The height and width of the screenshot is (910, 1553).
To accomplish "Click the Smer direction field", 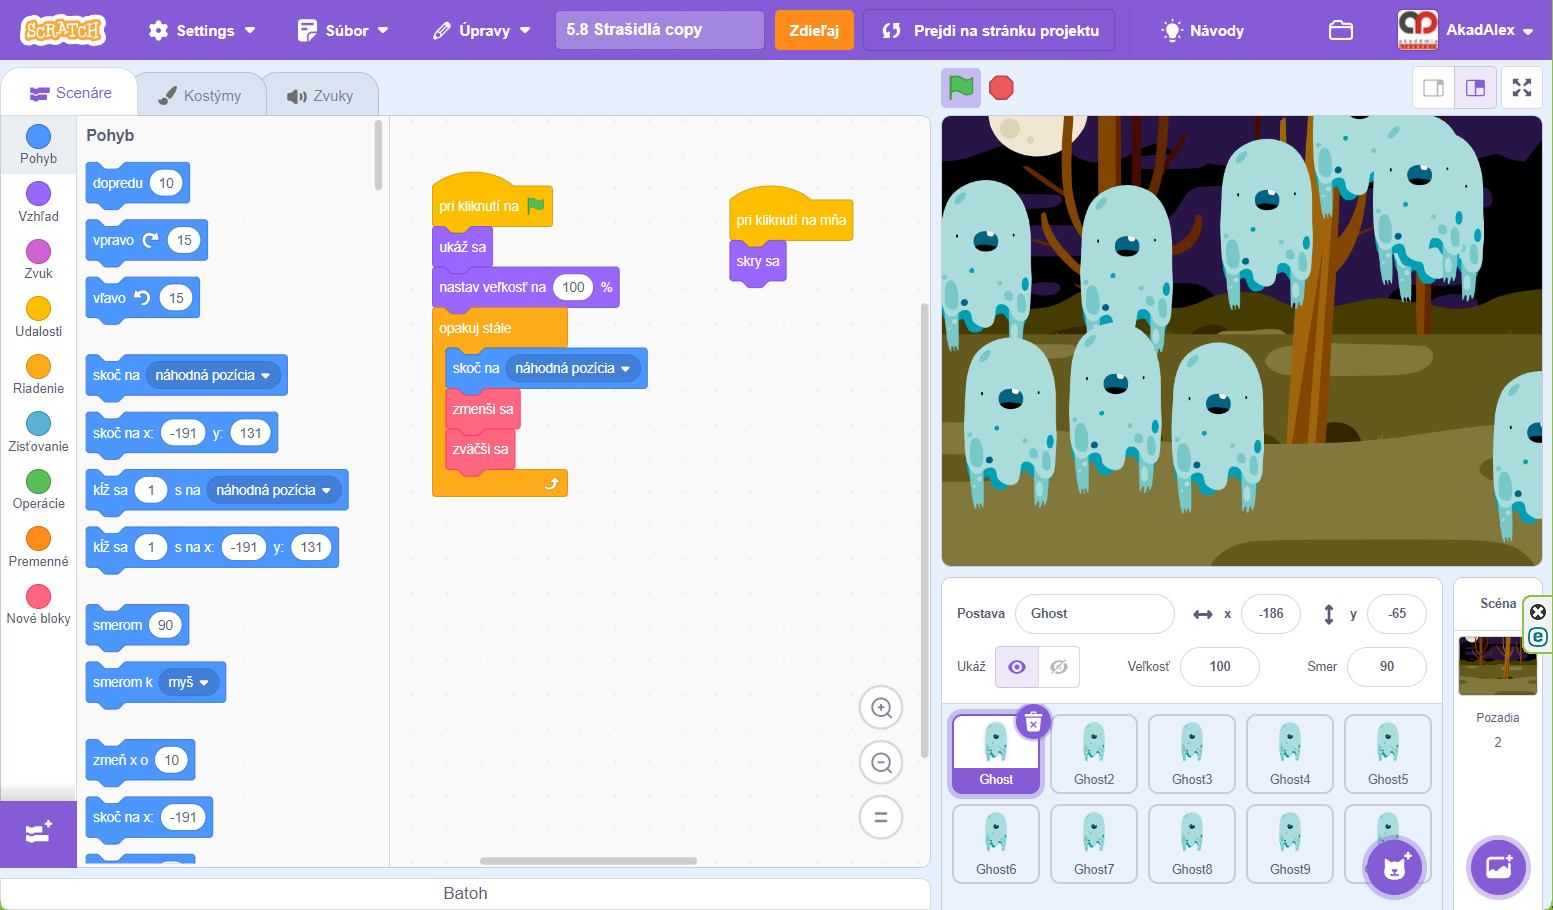I will pos(1386,667).
